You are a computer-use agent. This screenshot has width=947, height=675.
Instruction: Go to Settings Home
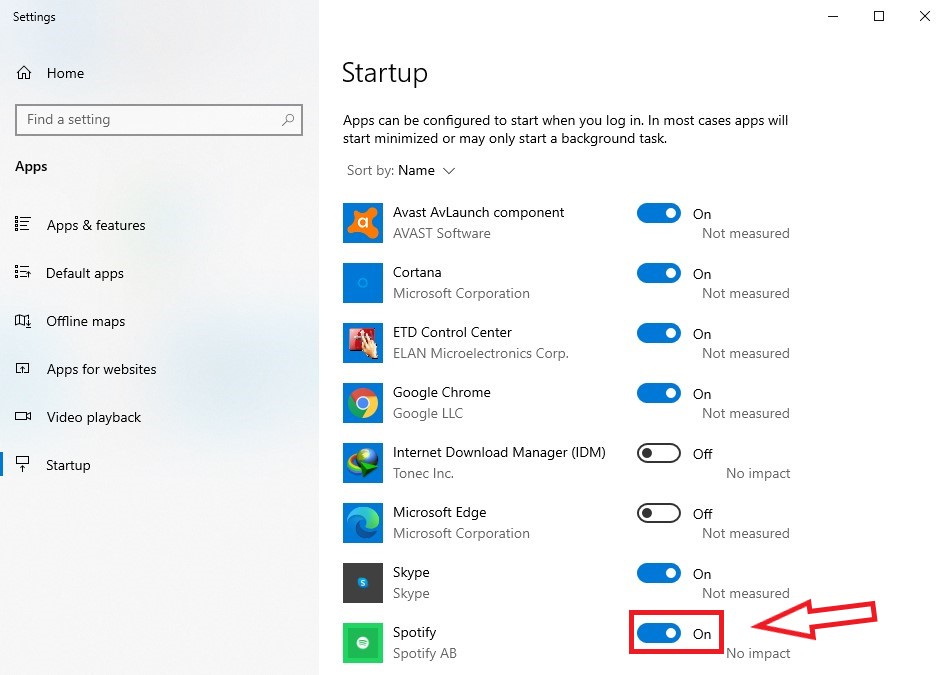coord(64,73)
